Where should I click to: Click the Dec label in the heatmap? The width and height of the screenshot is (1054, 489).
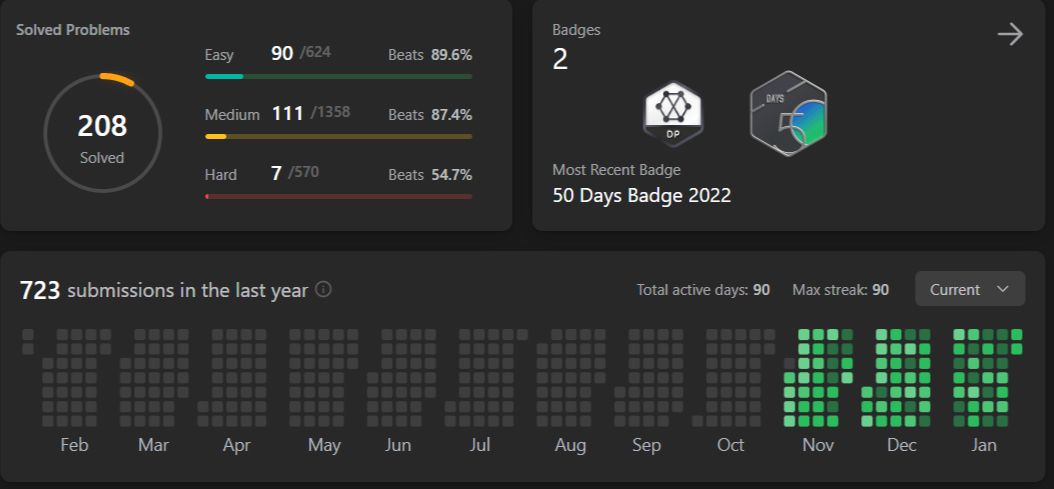tap(901, 445)
